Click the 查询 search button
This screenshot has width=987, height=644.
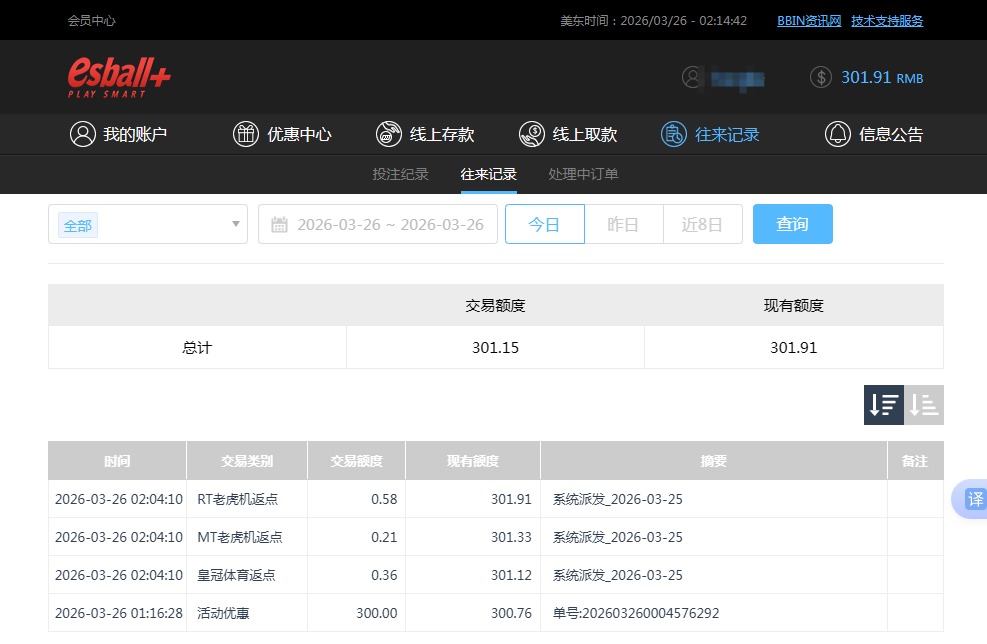(x=792, y=224)
